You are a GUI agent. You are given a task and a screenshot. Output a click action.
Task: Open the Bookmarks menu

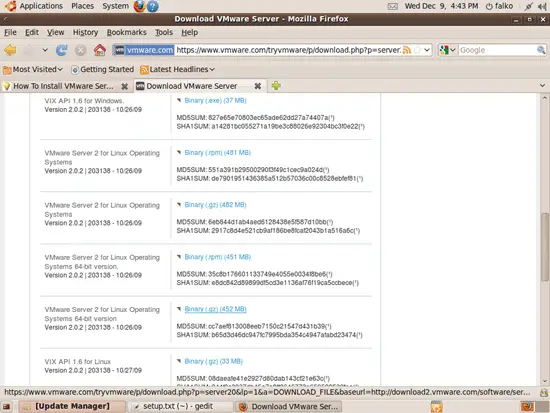(126, 32)
